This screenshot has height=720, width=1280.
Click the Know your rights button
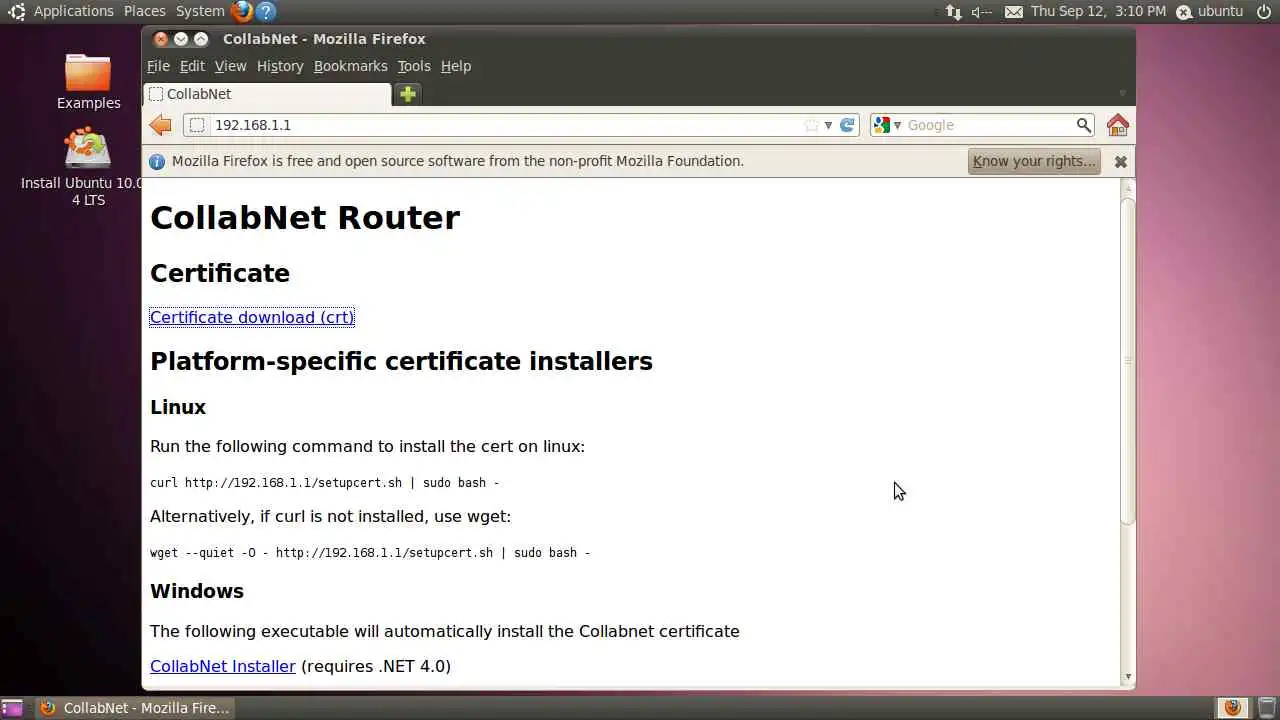[1034, 161]
